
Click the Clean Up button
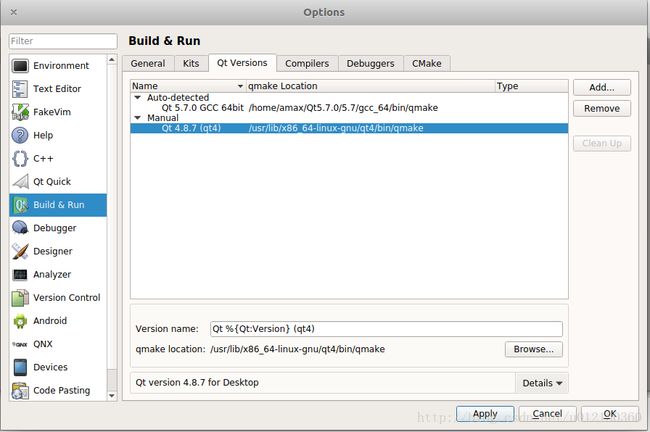tap(602, 143)
